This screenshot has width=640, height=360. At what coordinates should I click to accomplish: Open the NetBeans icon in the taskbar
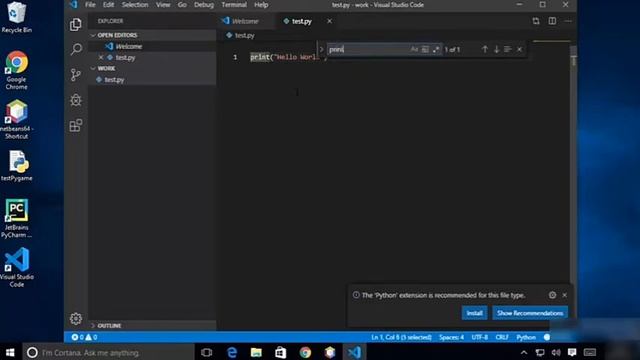click(x=330, y=352)
